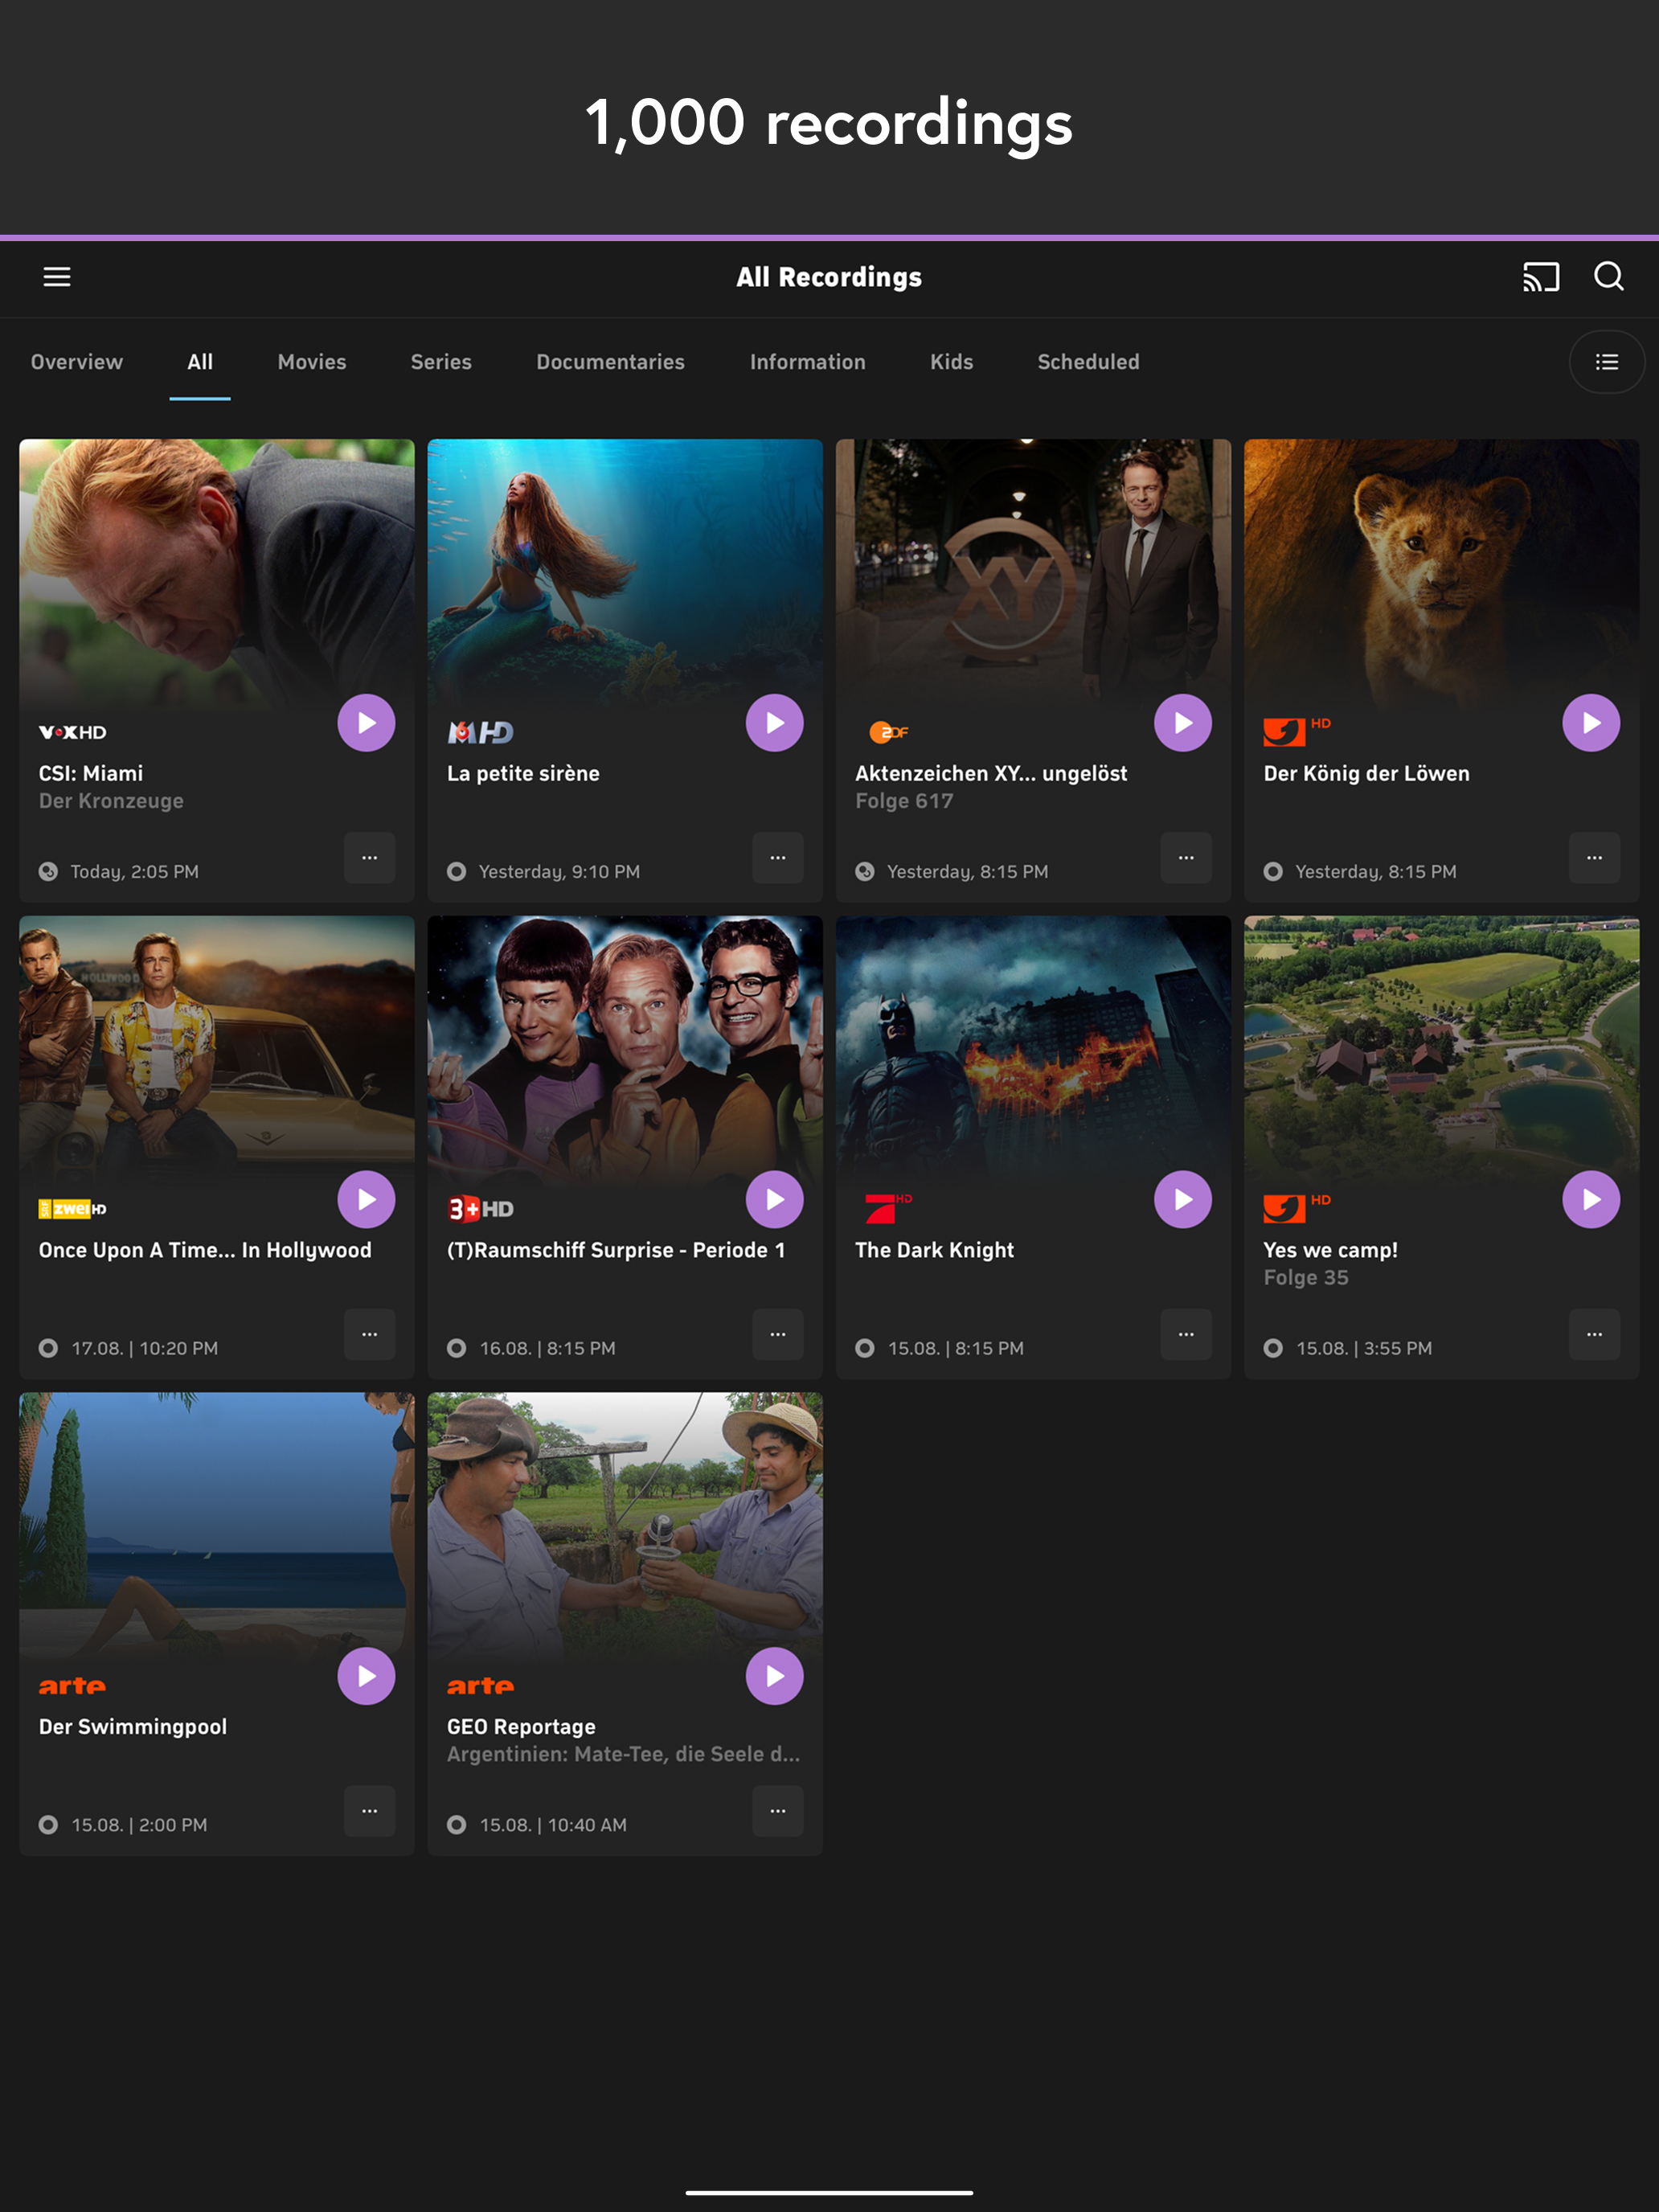The height and width of the screenshot is (2212, 1659).
Task: Click the '17.08. | 10:20 PM' timestamp
Action: (x=144, y=1348)
